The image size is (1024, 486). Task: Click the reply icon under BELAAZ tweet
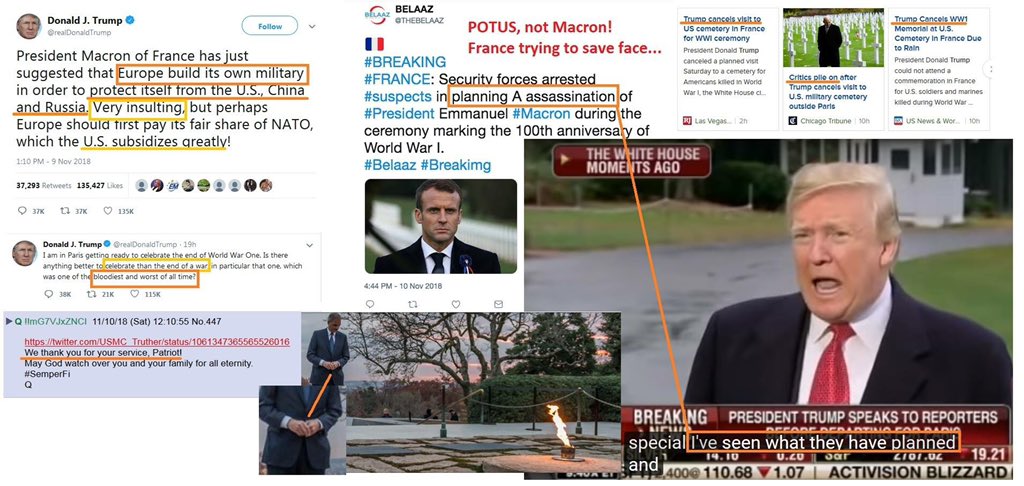pos(370,304)
